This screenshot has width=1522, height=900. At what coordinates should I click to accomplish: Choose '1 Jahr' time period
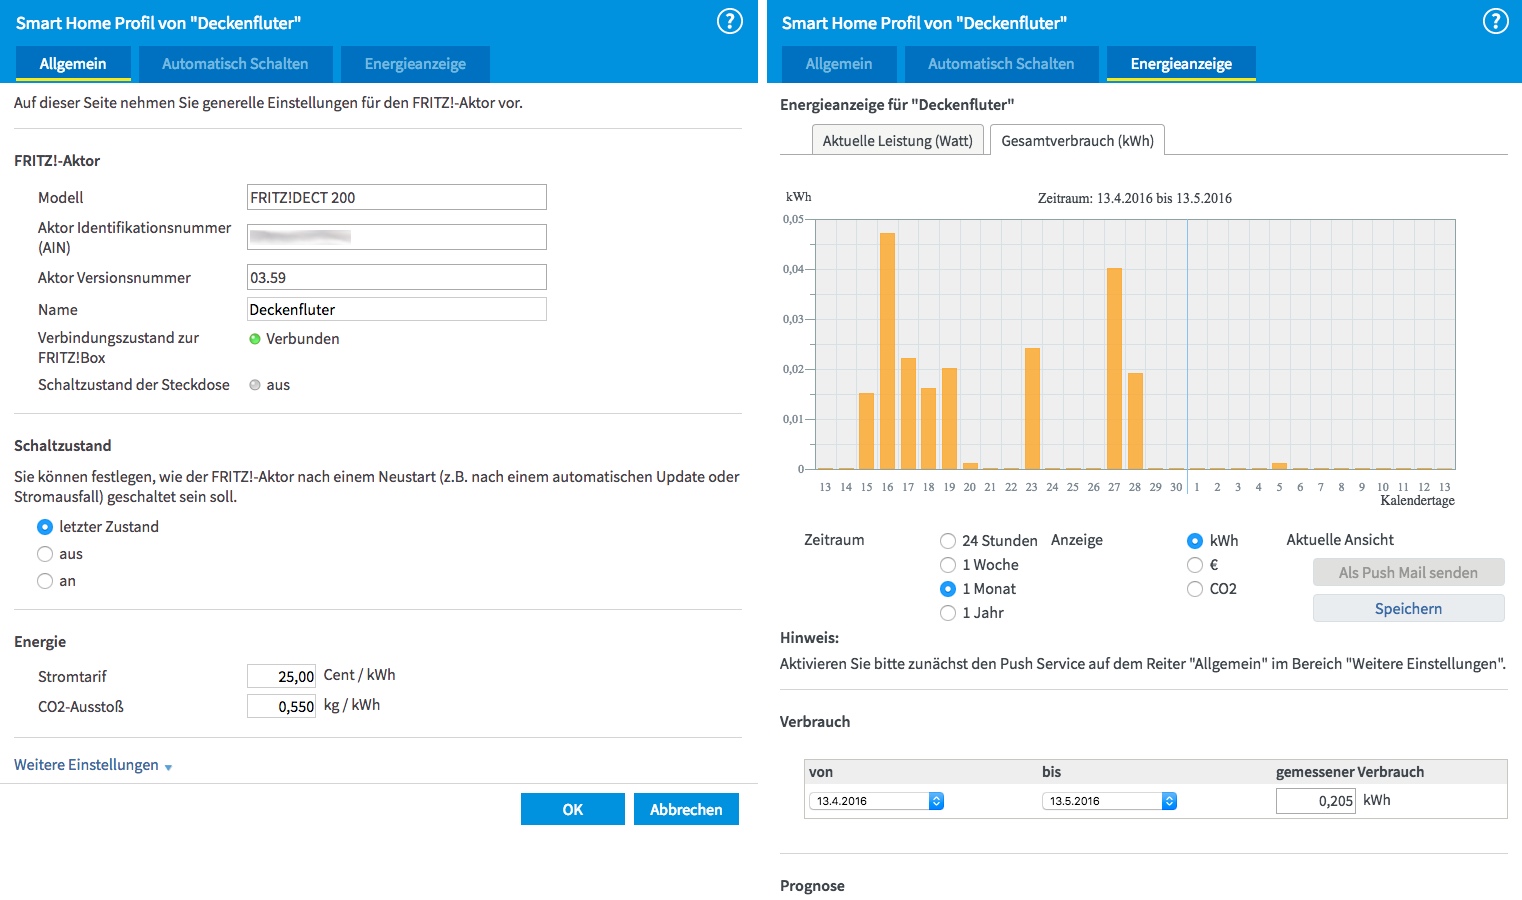(x=948, y=613)
